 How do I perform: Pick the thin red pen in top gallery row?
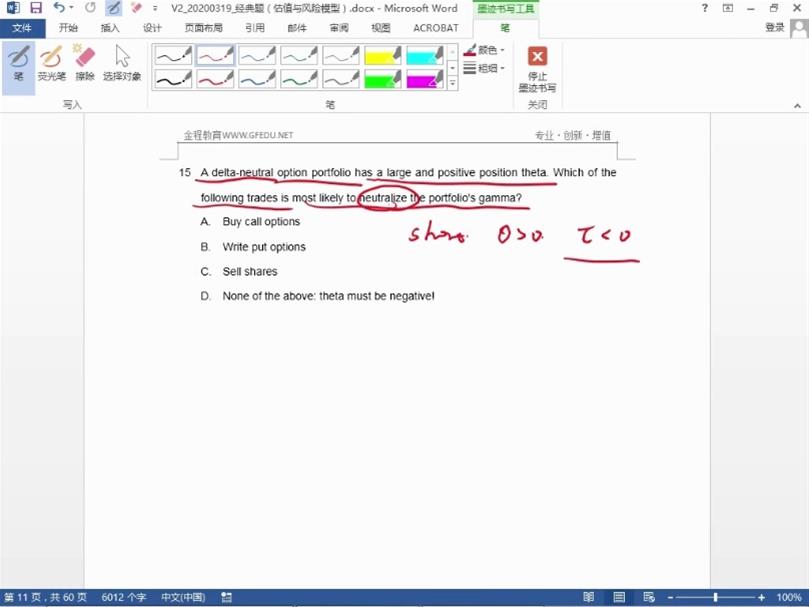tap(216, 55)
